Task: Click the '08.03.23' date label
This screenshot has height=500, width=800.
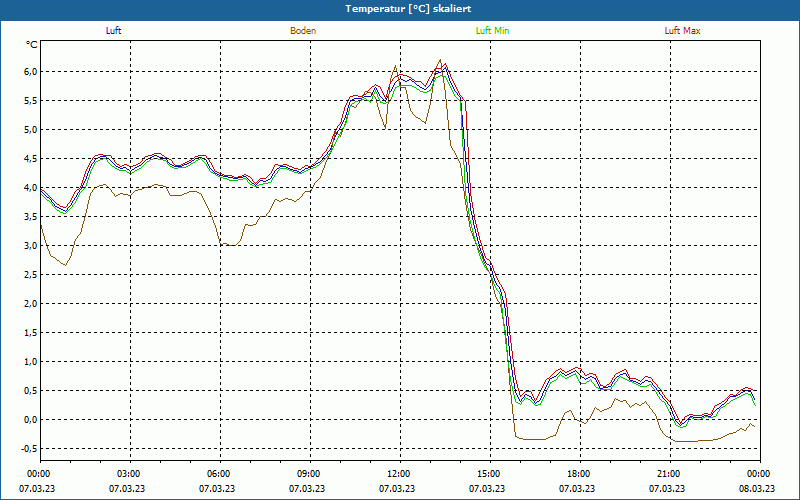Action: [x=757, y=488]
